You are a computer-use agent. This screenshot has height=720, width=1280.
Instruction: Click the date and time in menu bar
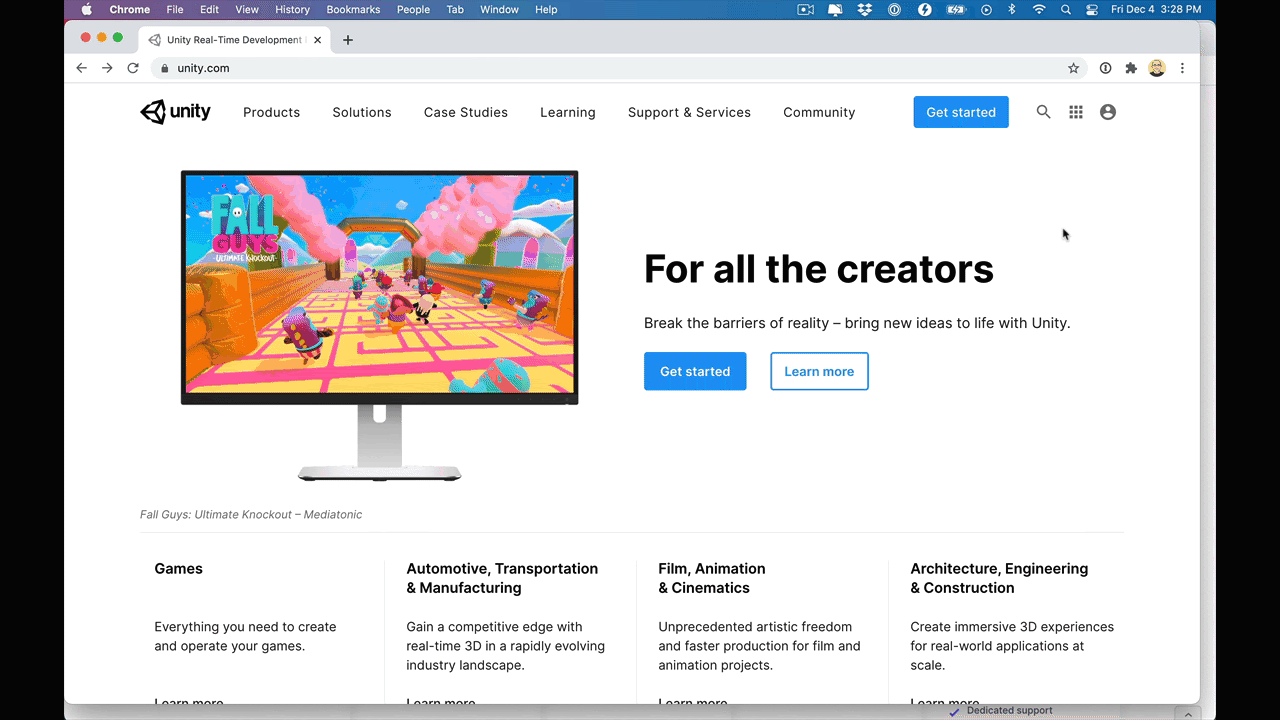1156,9
